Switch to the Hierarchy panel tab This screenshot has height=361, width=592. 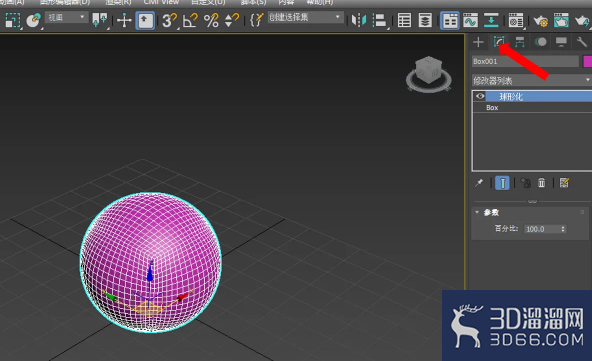click(520, 42)
